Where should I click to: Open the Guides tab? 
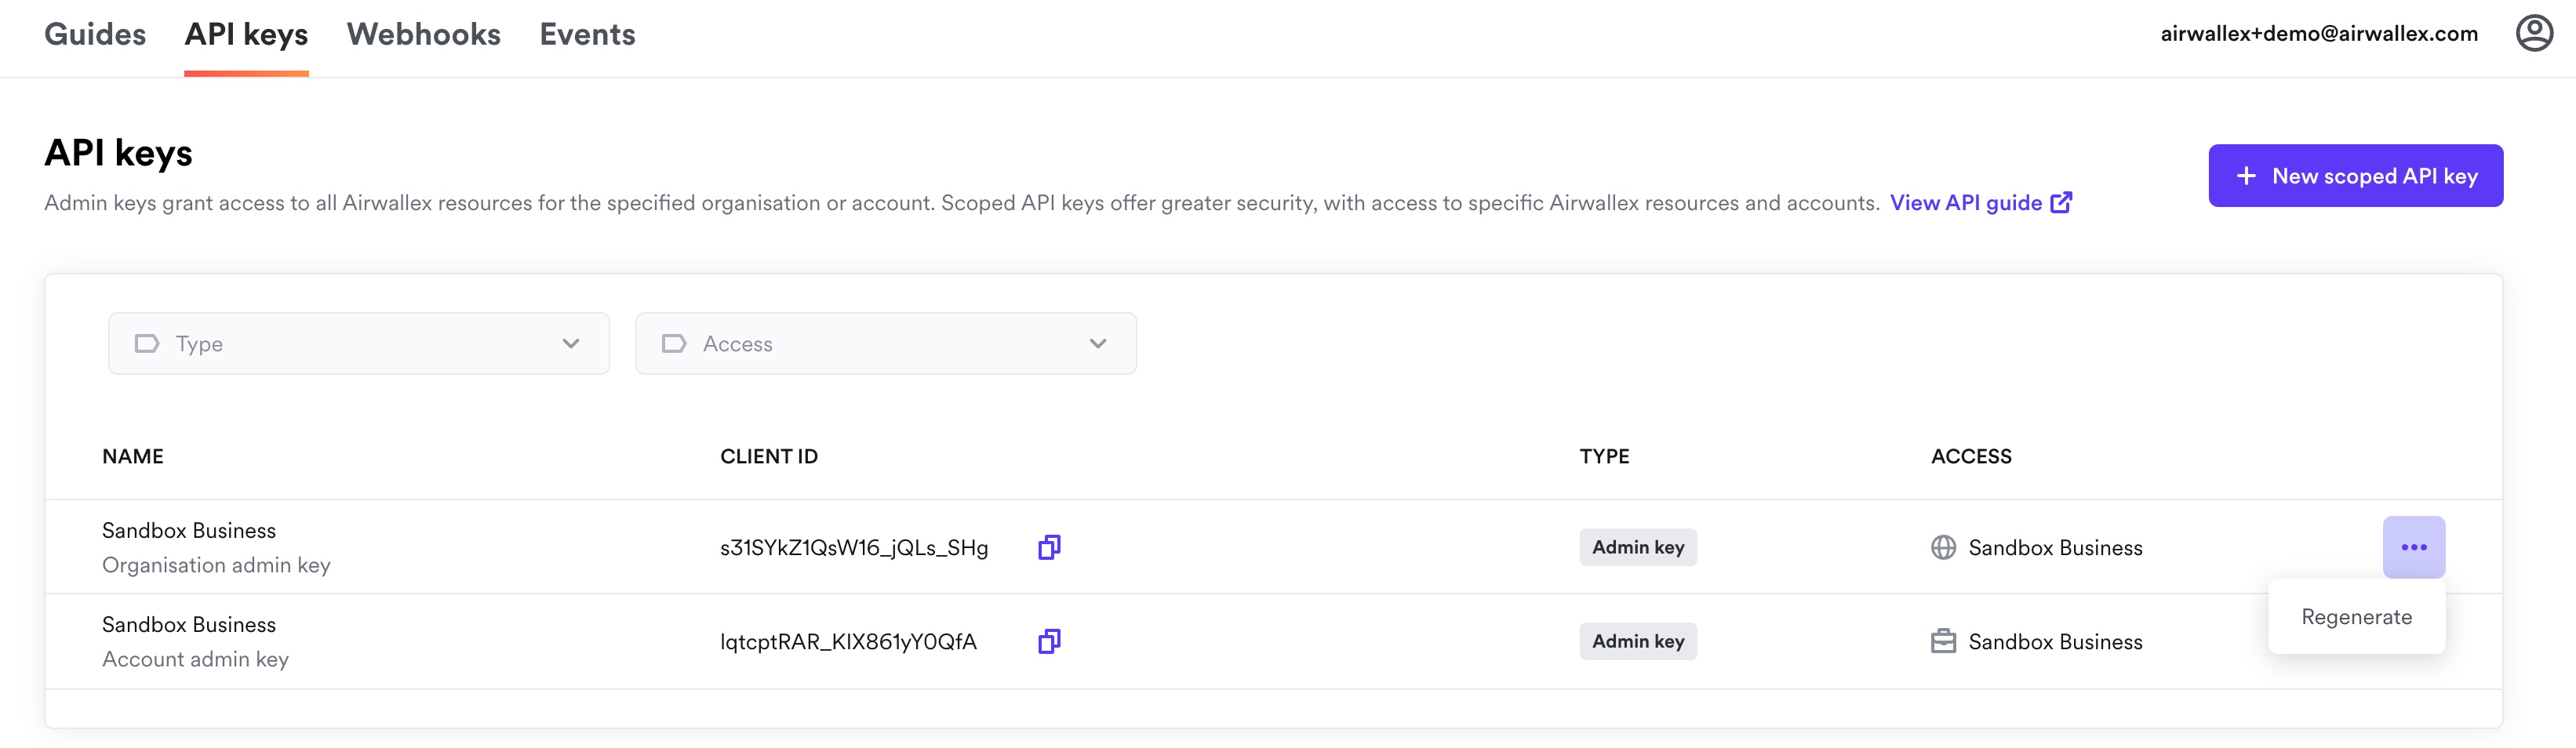(95, 34)
